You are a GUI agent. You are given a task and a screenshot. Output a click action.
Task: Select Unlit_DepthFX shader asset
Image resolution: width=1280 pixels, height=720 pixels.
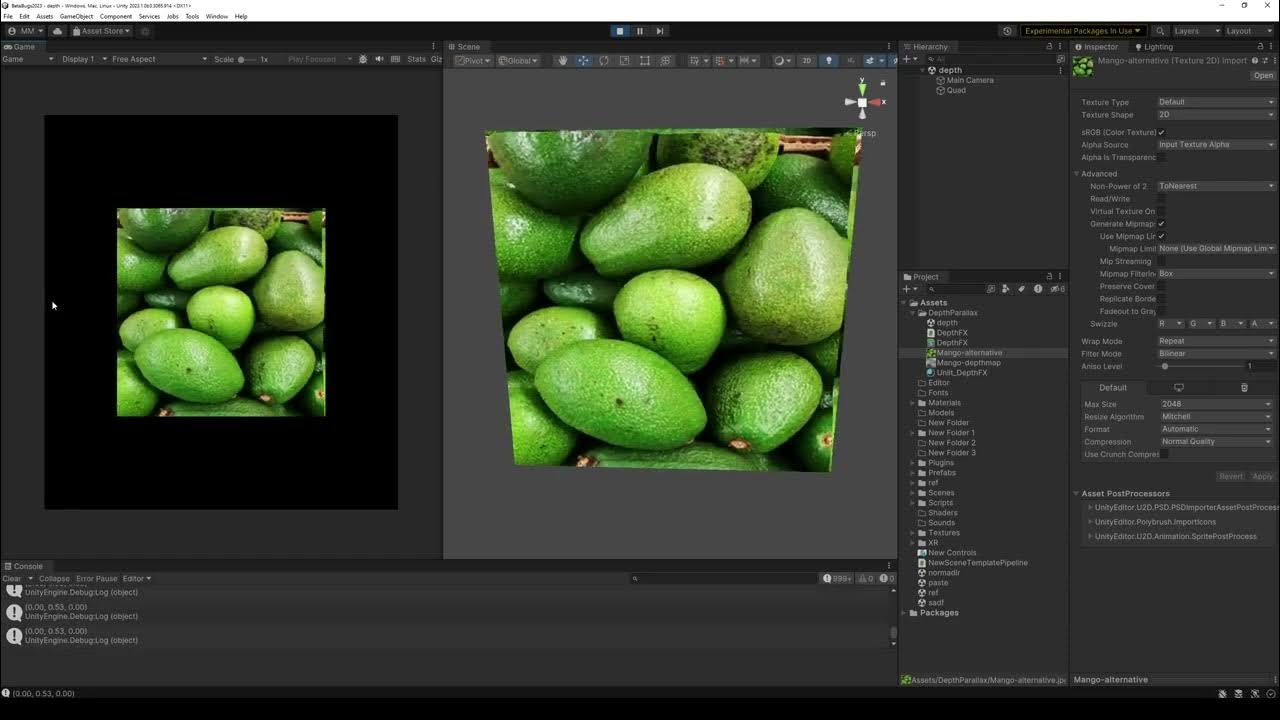pyautogui.click(x=961, y=373)
